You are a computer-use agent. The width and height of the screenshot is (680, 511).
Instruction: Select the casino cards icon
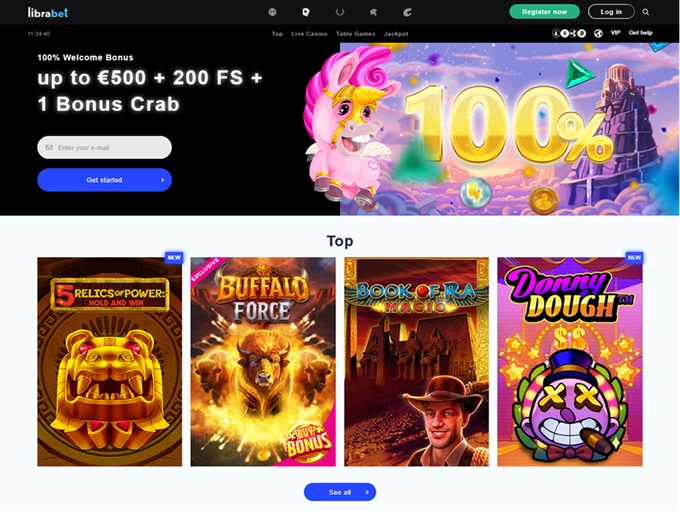[306, 12]
